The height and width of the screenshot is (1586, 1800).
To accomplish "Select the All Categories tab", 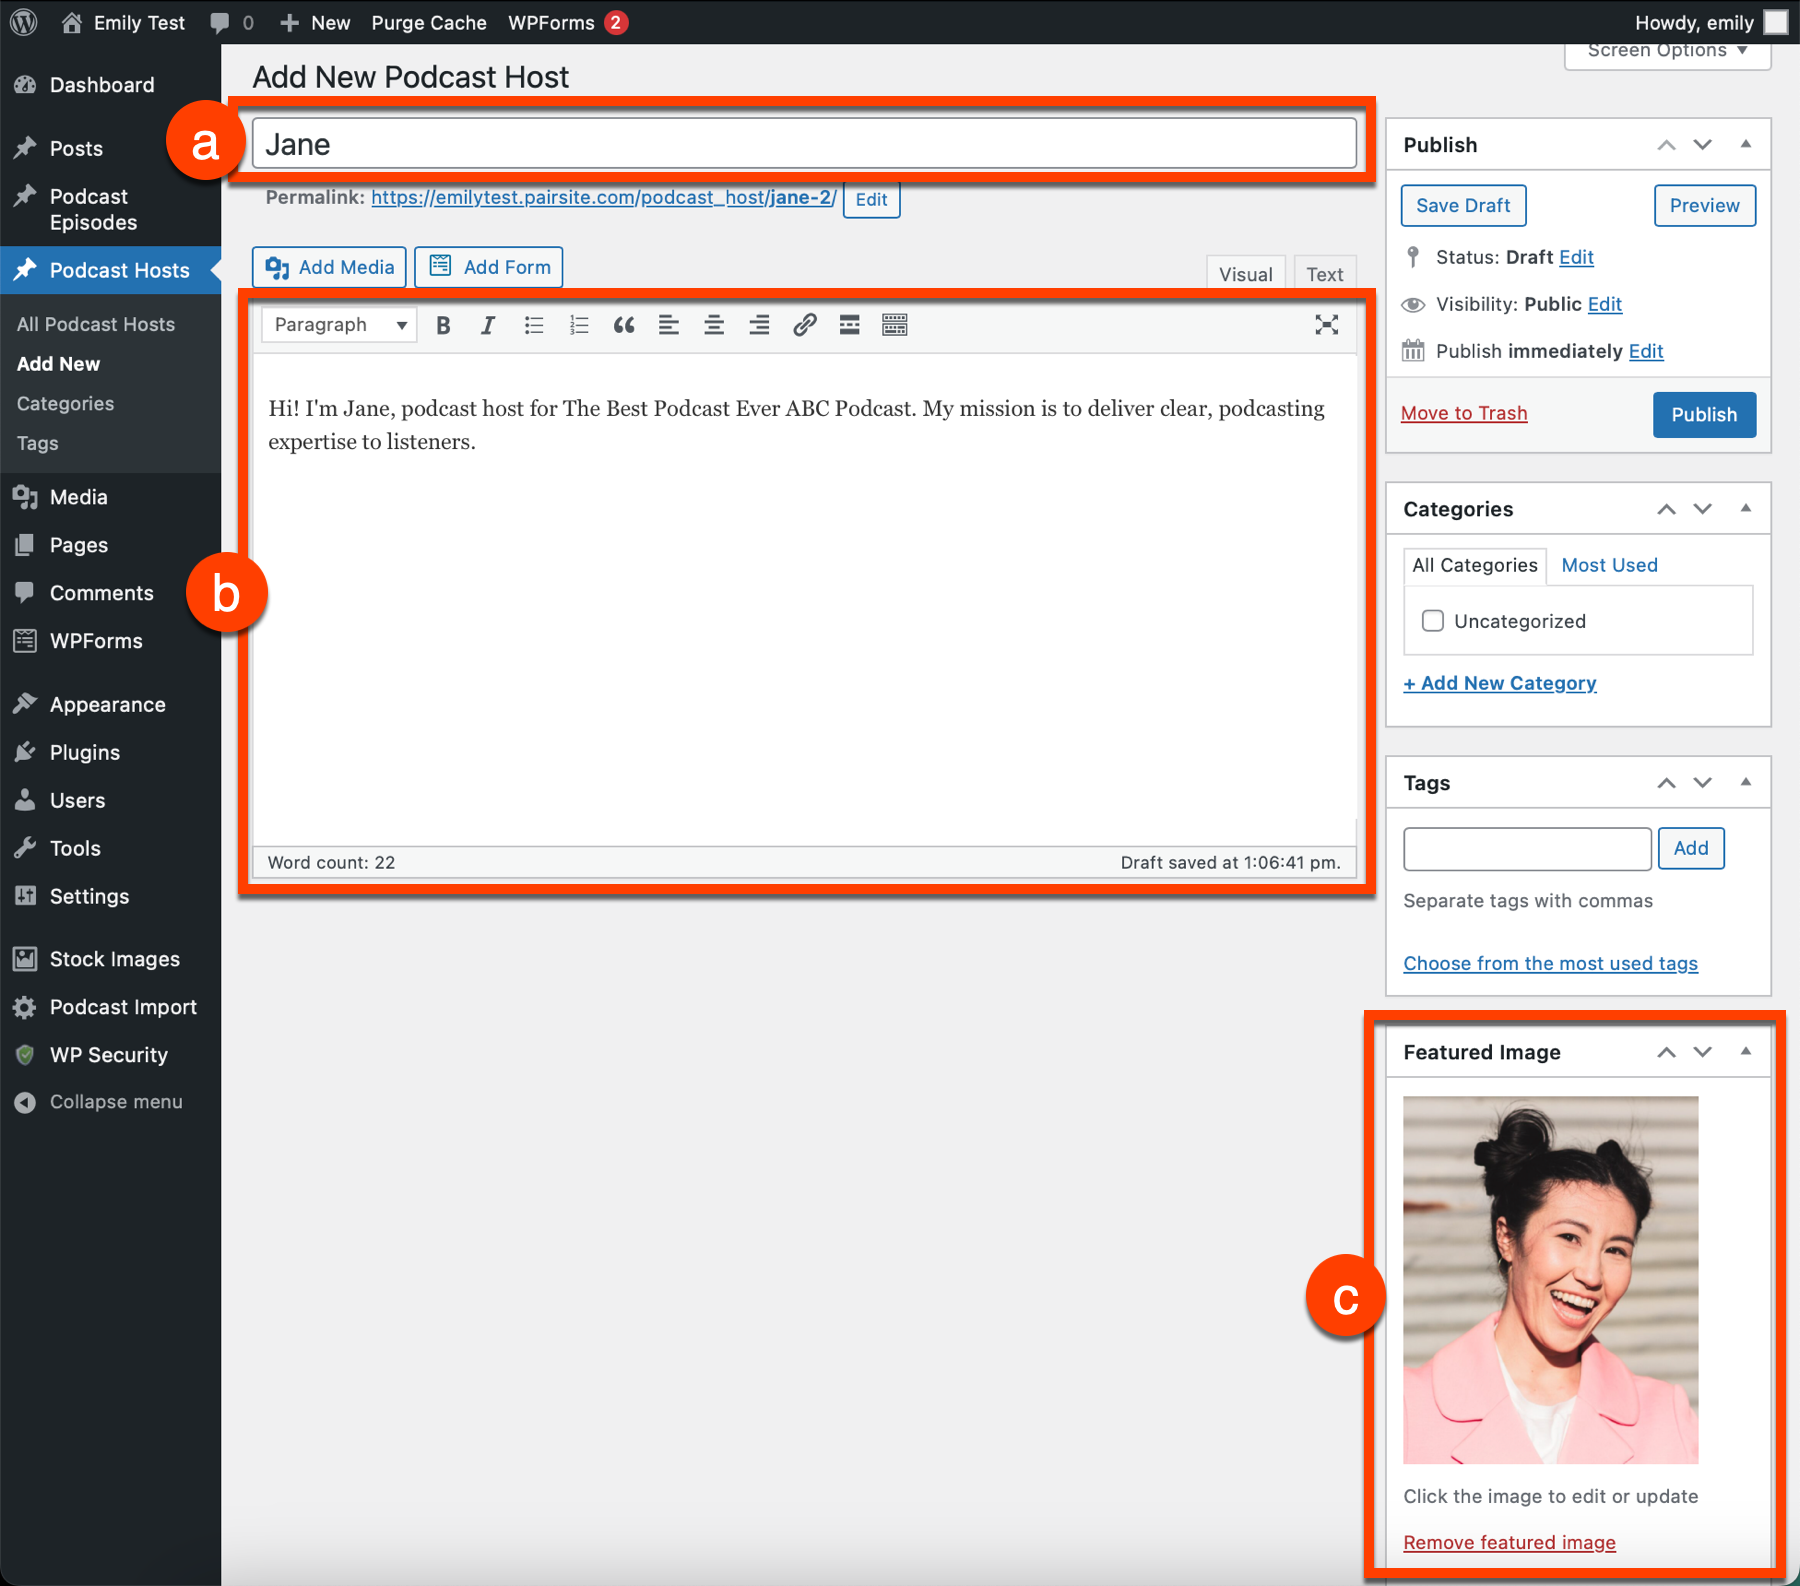I will click(x=1475, y=565).
